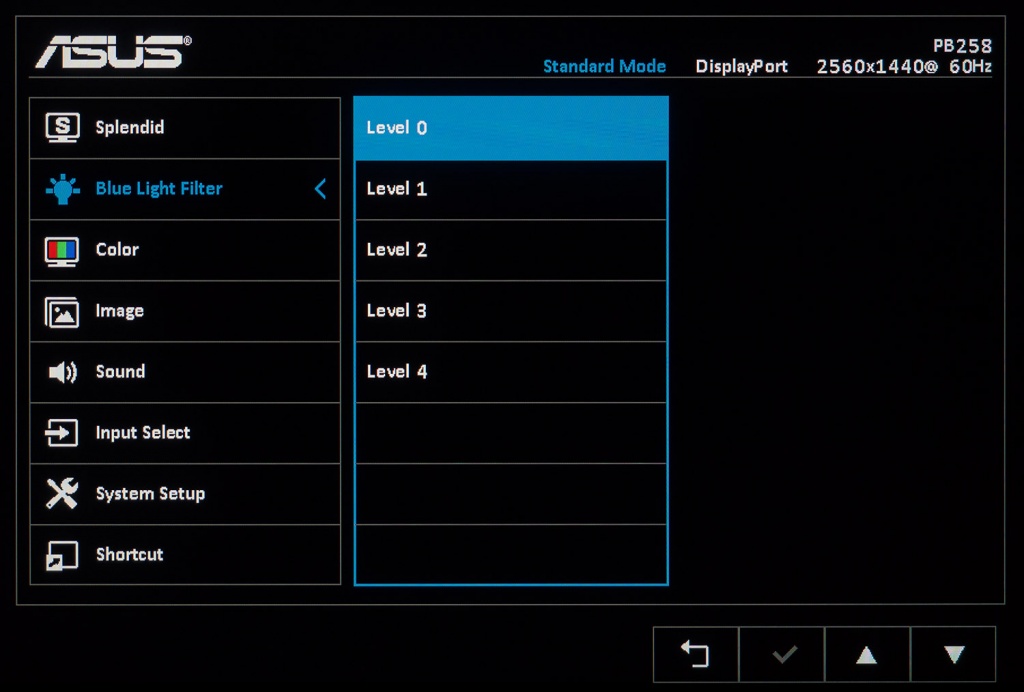Select the Shortcut icon
Image resolution: width=1024 pixels, height=692 pixels.
coord(61,555)
